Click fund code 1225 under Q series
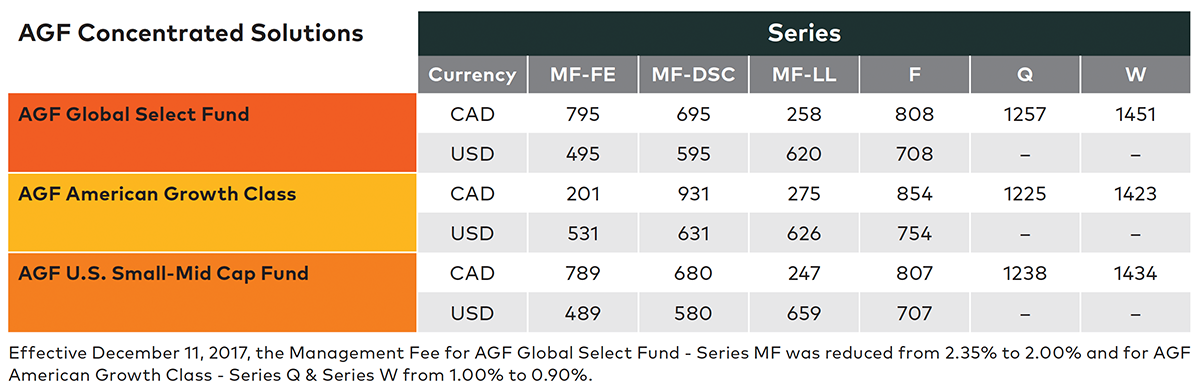This screenshot has width=1200, height=390. click(x=1026, y=194)
